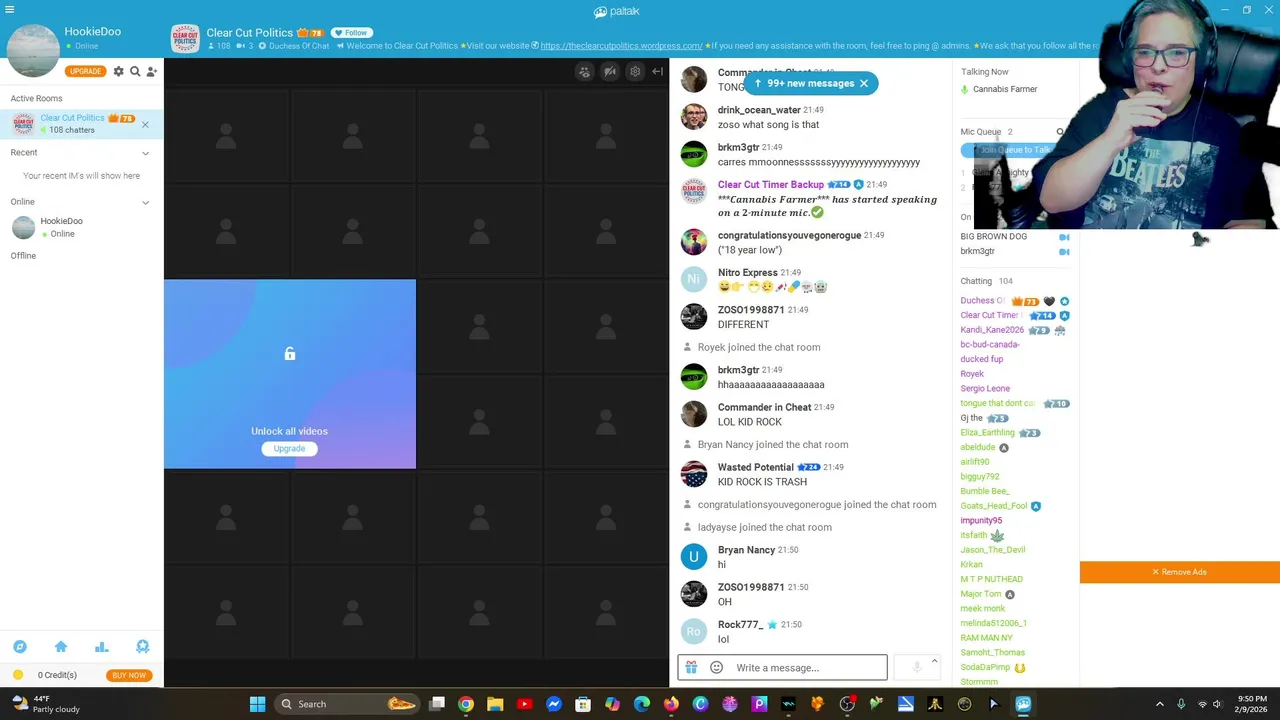
Task: Select Kandi_Kane2026 in the chatting list
Action: (992, 330)
